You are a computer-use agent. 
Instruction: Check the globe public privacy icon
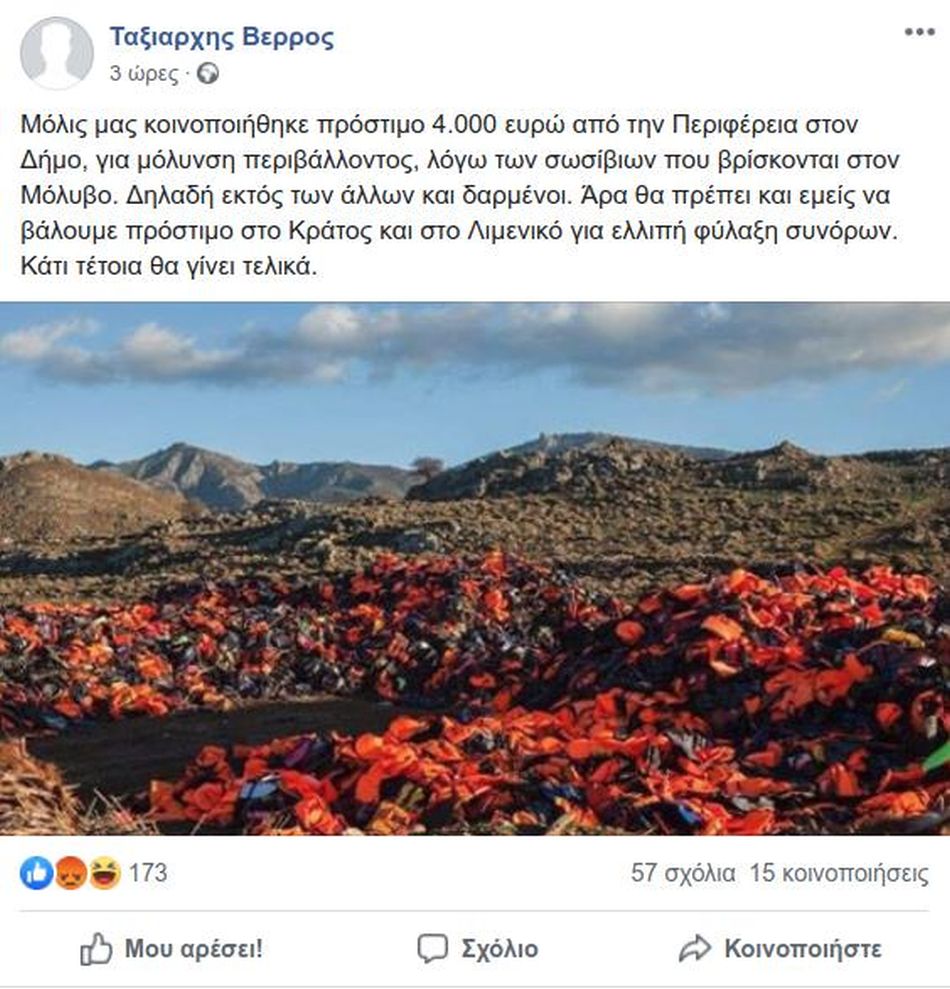pos(208,74)
